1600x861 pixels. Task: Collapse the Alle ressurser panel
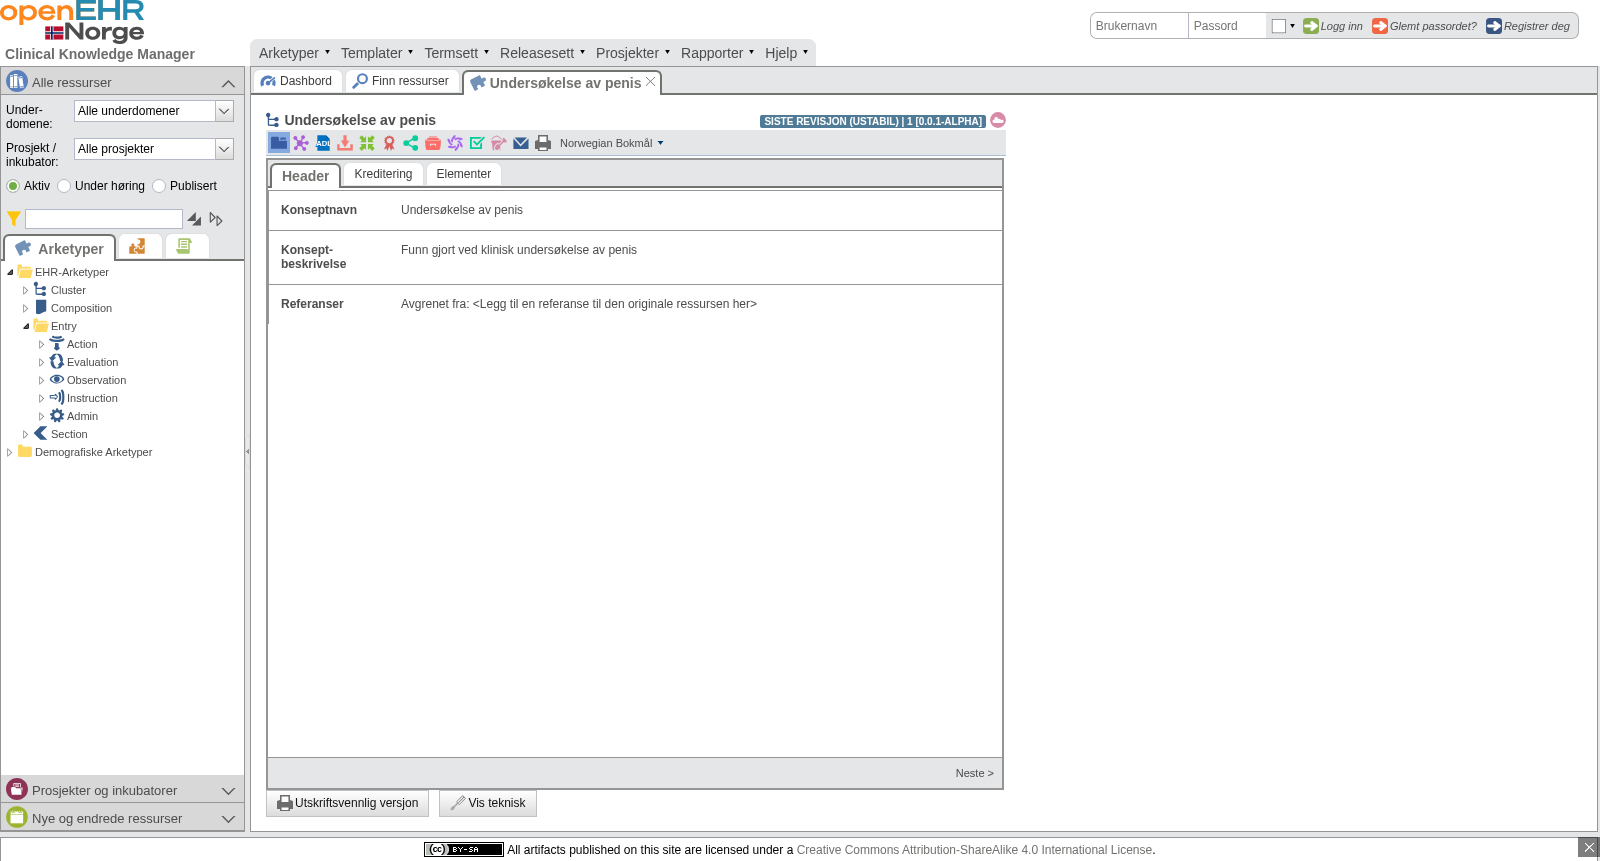pos(228,83)
